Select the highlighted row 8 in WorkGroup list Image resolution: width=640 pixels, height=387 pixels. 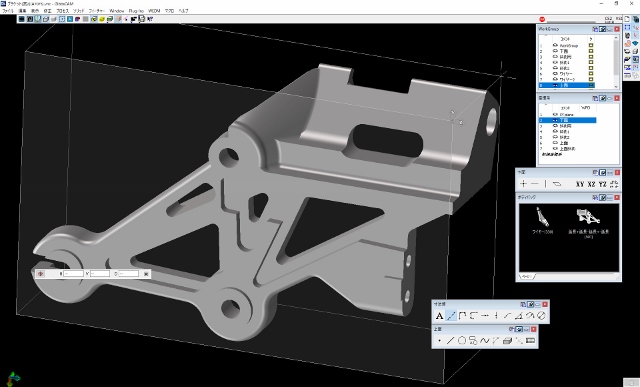(567, 85)
